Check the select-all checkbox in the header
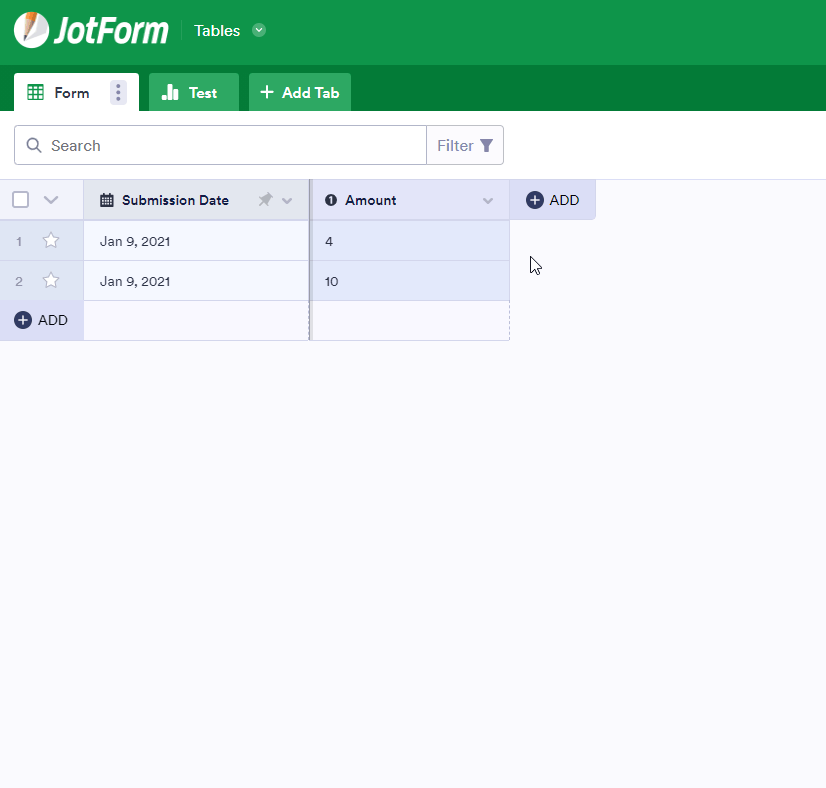 [x=20, y=199]
